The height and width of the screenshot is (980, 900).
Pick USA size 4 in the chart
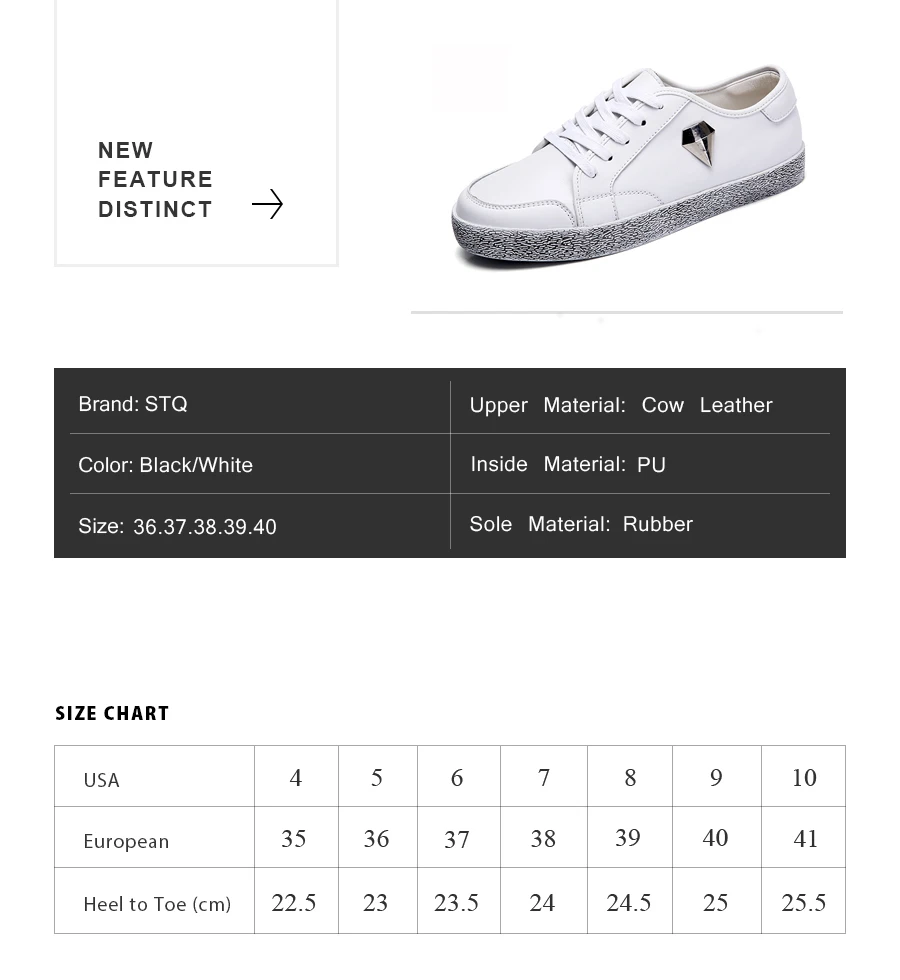296,778
